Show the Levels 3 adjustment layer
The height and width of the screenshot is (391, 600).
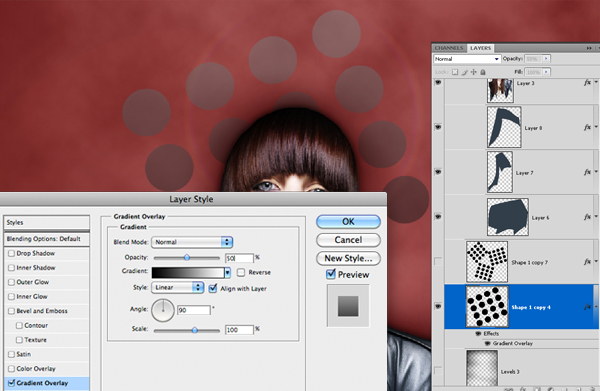(438, 370)
